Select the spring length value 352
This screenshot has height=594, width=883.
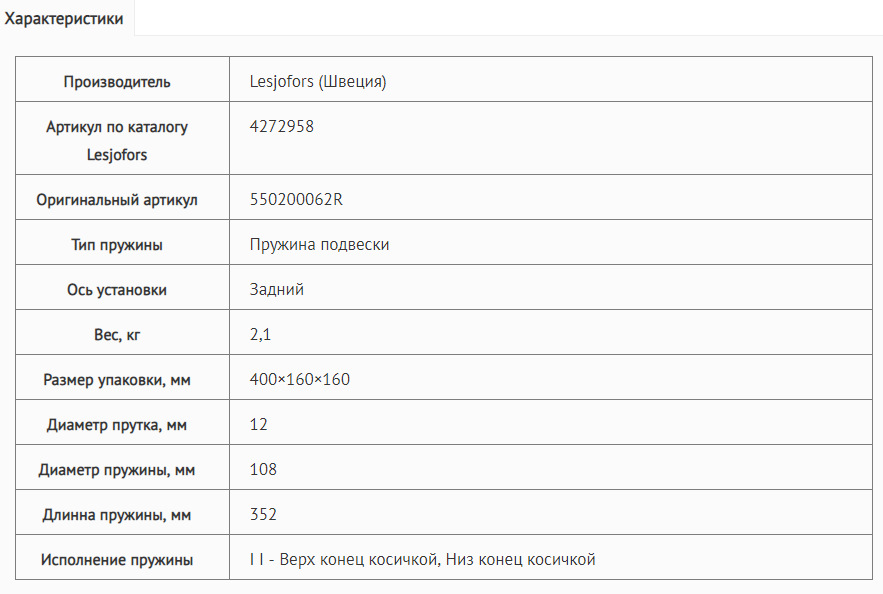(263, 515)
